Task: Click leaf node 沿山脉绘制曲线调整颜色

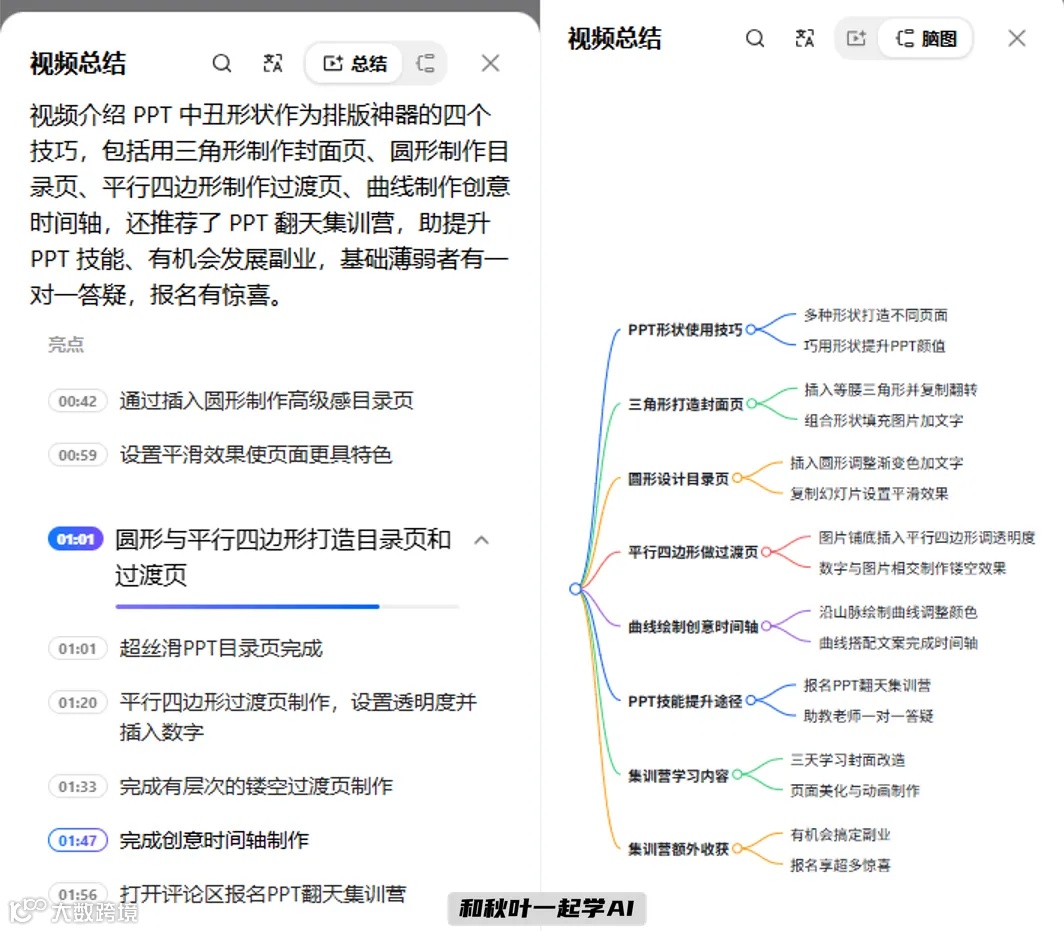Action: click(898, 612)
